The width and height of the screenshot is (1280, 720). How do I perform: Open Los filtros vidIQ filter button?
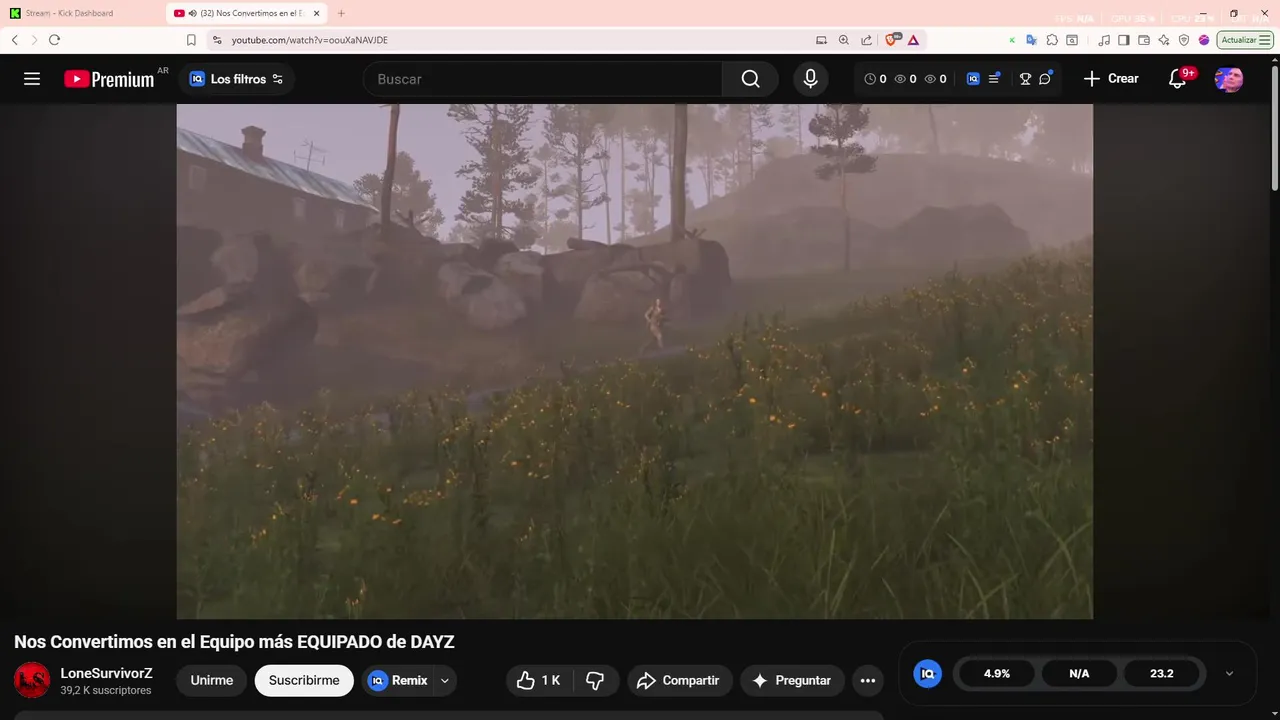pyautogui.click(x=237, y=79)
